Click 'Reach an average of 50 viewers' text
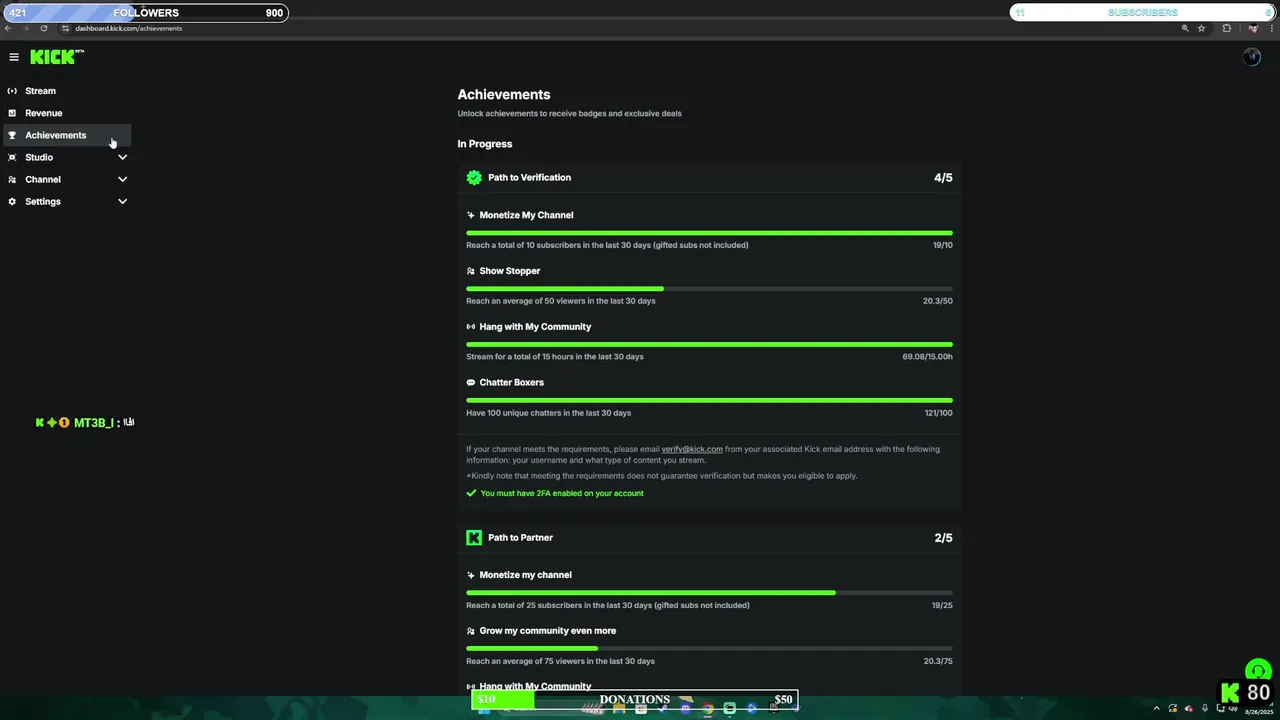Screen dimensions: 1280x720 tap(561, 301)
